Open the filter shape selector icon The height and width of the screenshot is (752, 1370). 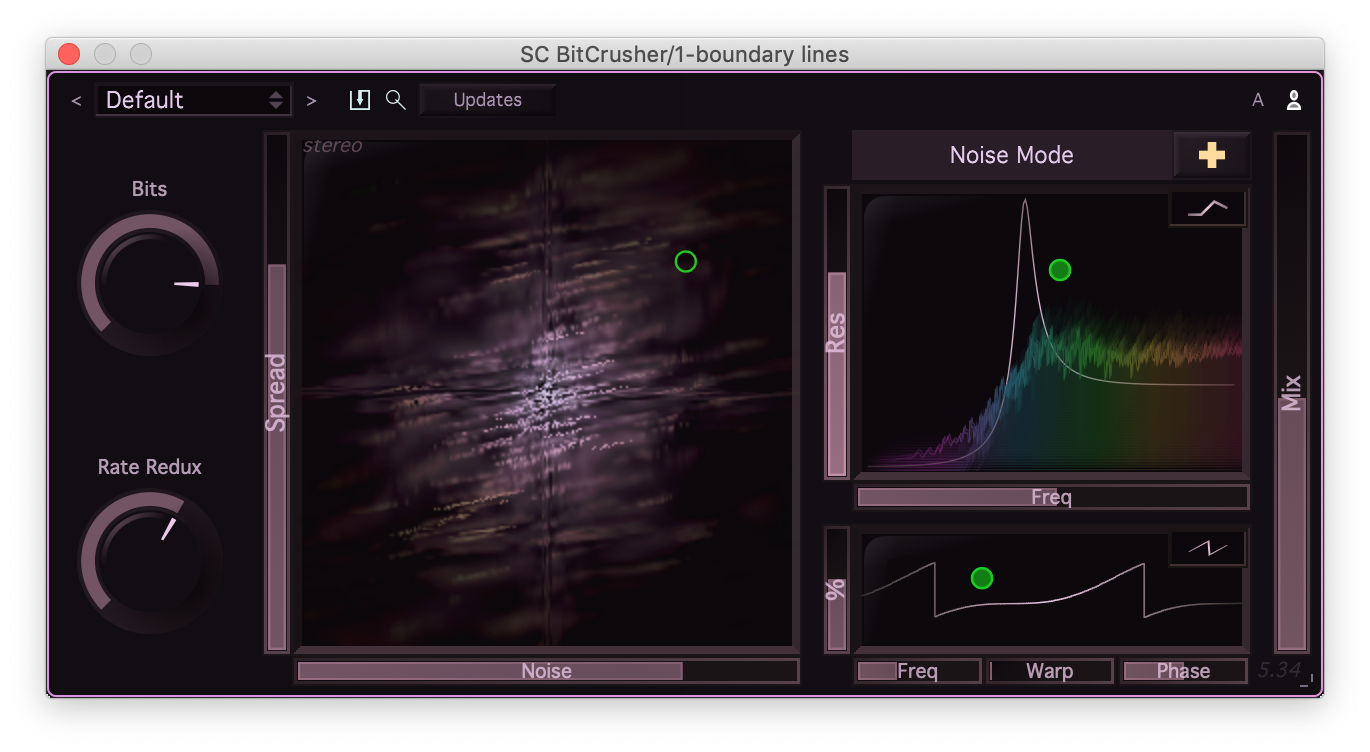click(1207, 208)
